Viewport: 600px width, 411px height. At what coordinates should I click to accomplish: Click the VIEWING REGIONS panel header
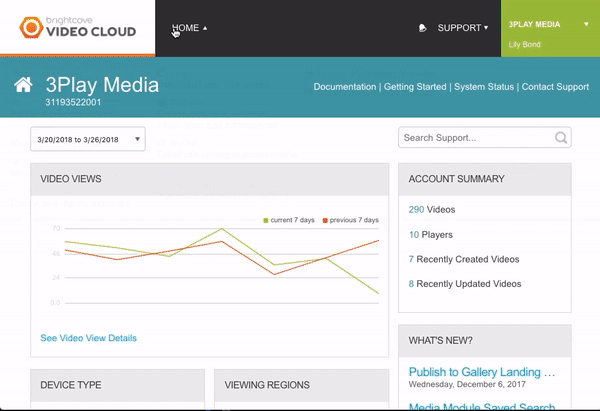[302, 385]
